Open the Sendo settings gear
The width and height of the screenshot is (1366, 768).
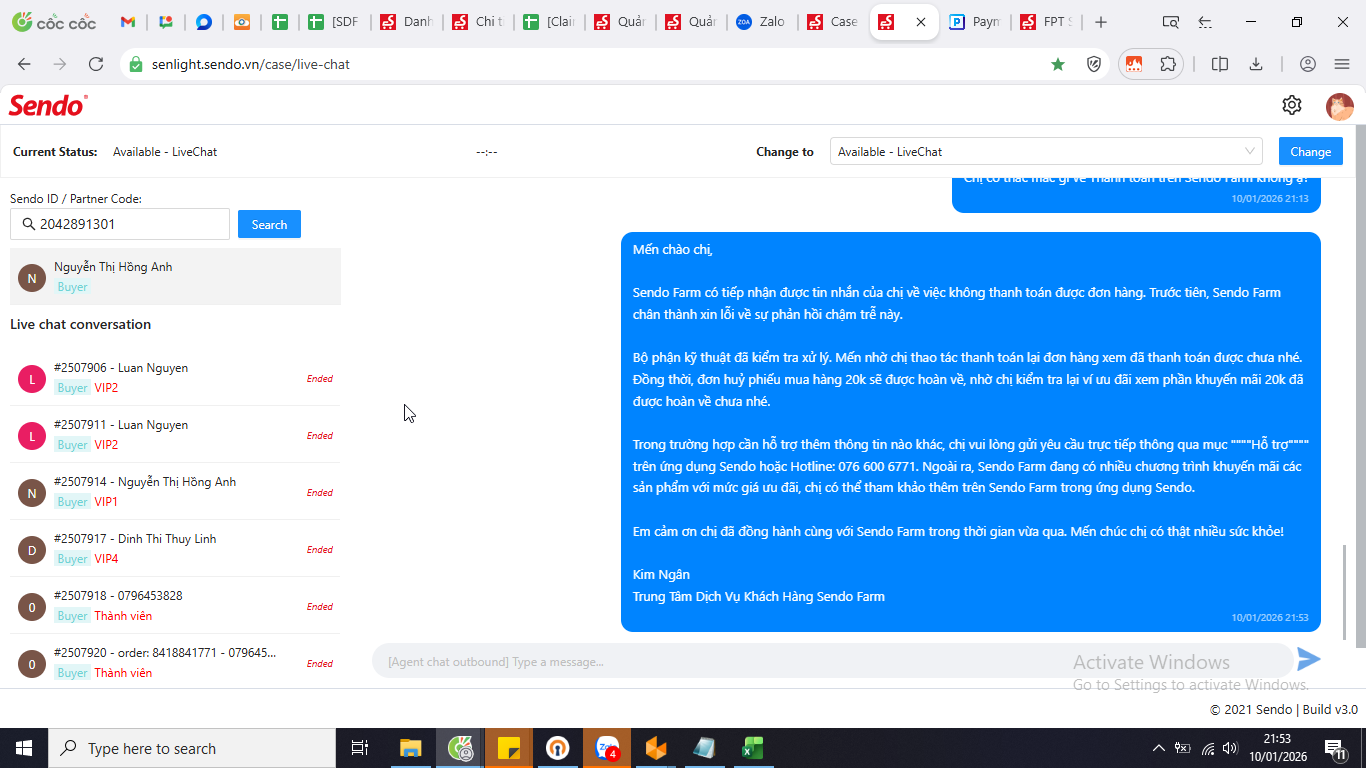click(1292, 105)
